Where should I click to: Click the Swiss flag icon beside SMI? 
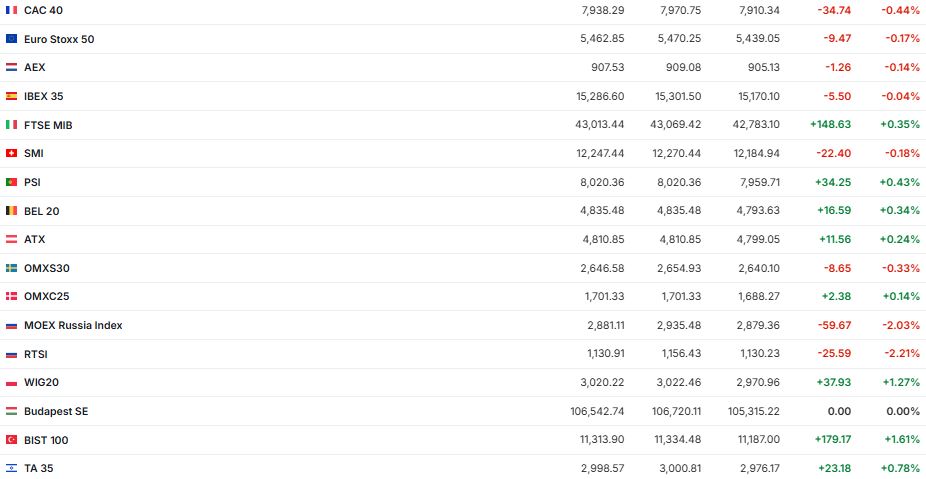[11, 153]
